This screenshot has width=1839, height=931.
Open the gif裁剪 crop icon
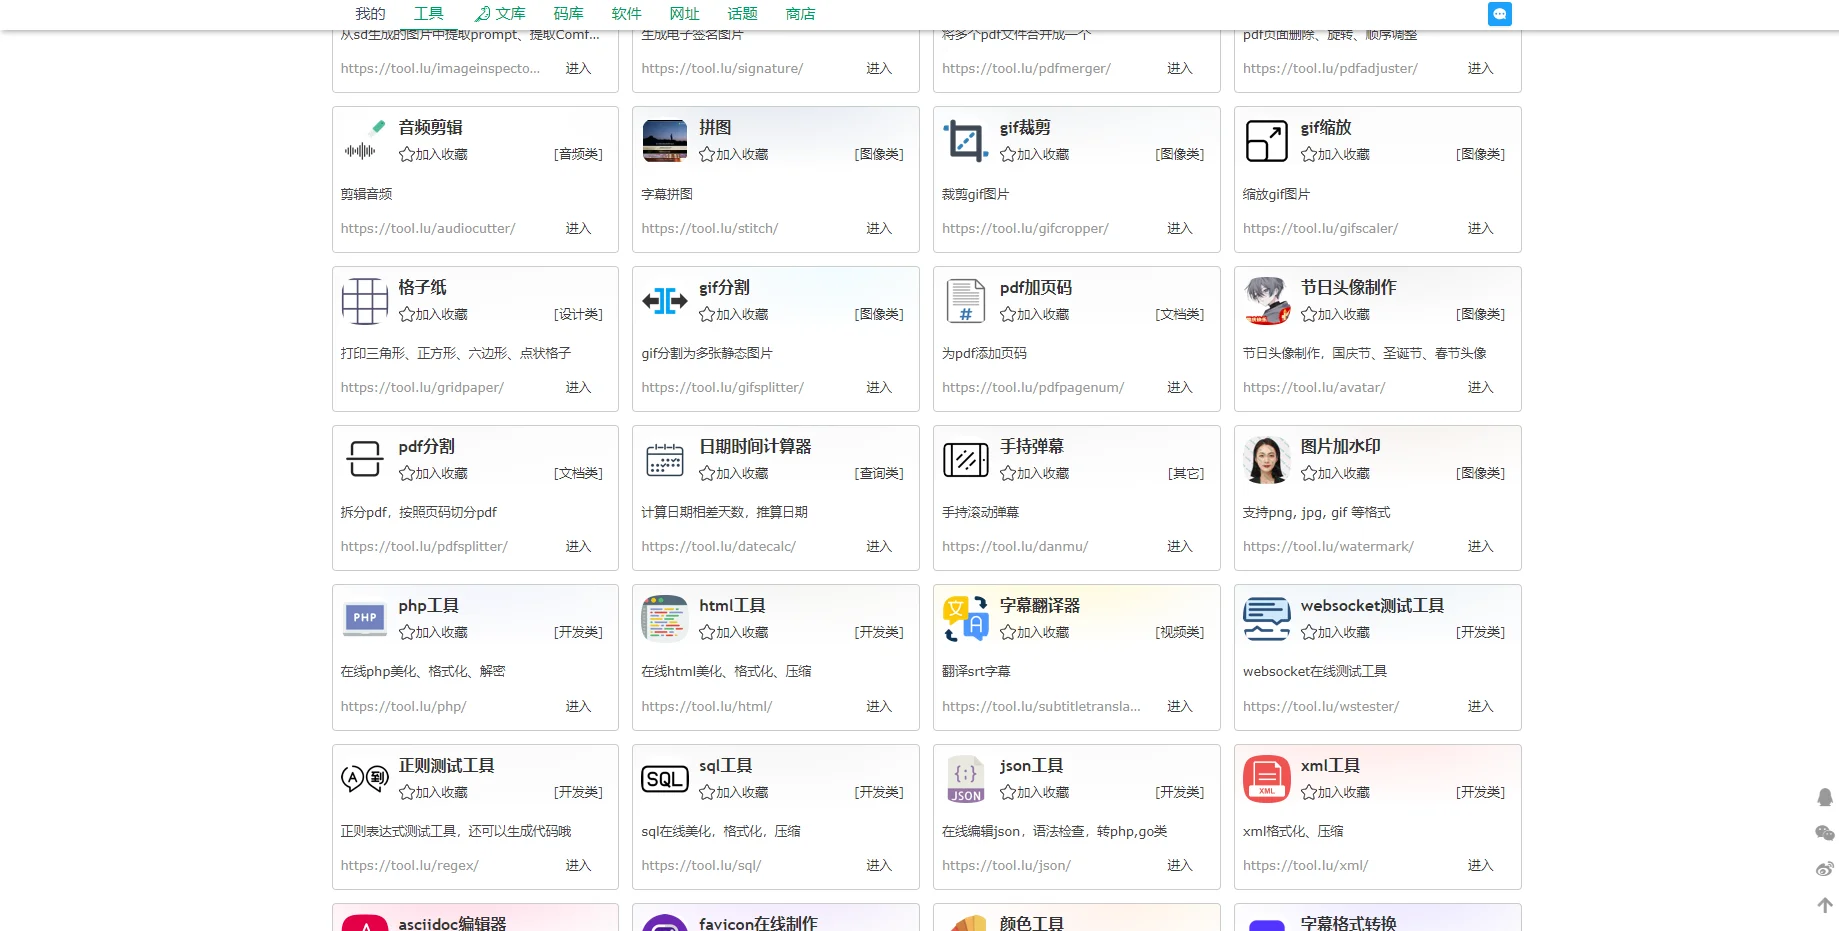(x=966, y=142)
